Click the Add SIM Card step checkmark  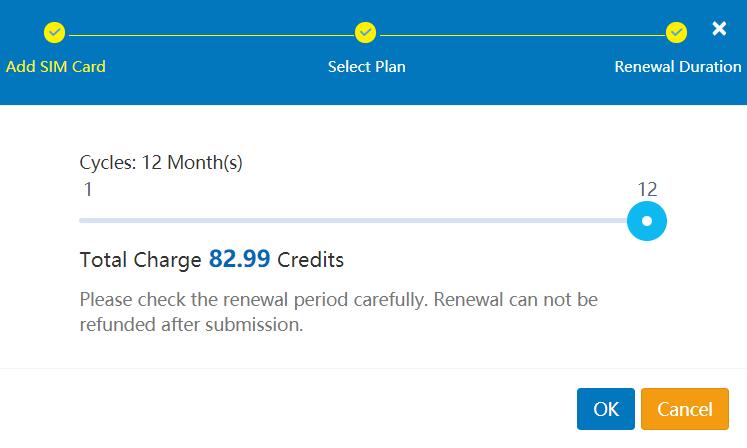point(54,32)
